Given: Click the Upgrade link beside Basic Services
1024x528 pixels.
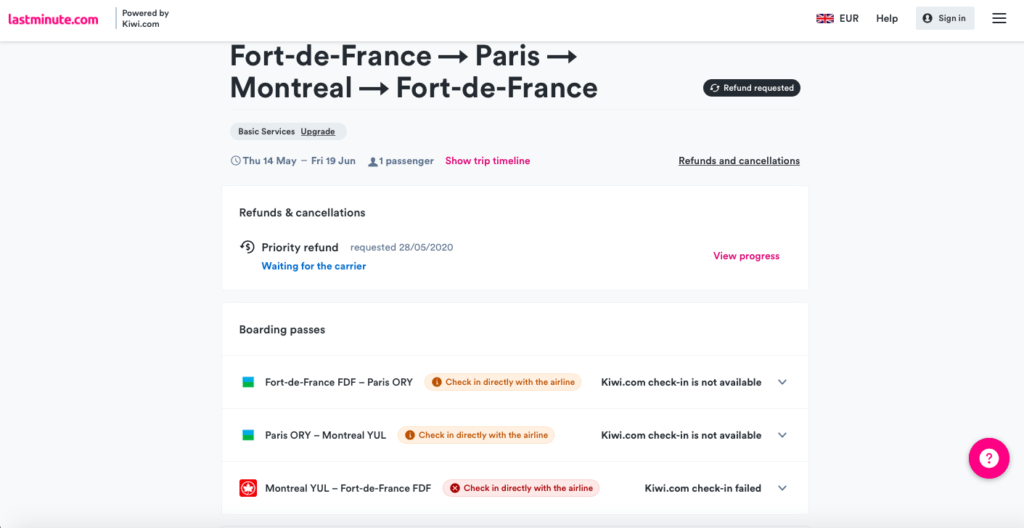Looking at the screenshot, I should (x=318, y=131).
